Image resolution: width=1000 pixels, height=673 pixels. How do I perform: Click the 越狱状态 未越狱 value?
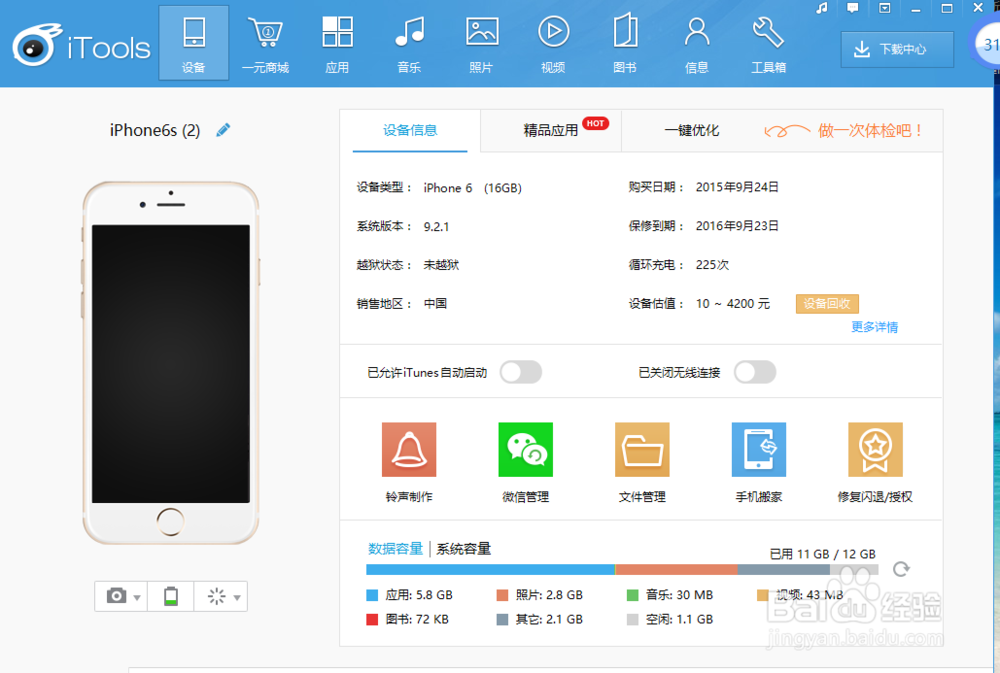[x=441, y=265]
